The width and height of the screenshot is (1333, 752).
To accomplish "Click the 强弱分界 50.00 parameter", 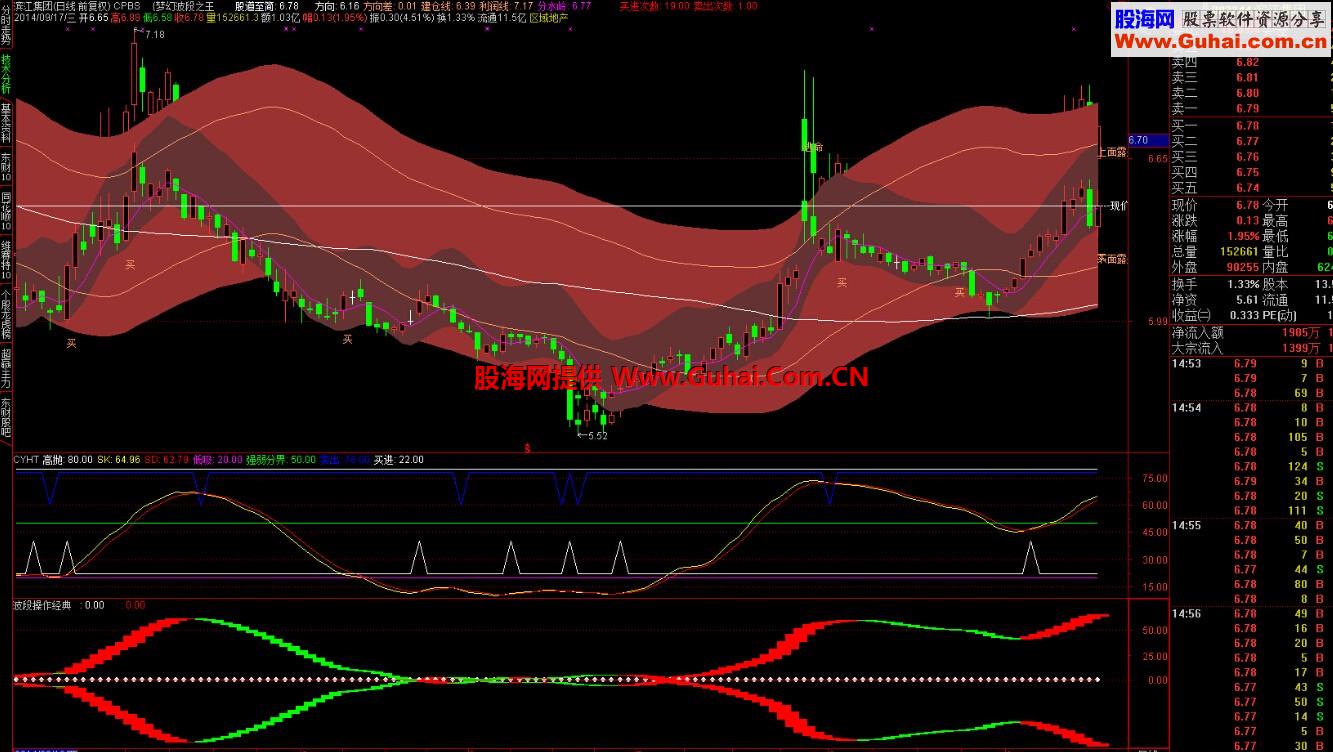I will tap(281, 460).
